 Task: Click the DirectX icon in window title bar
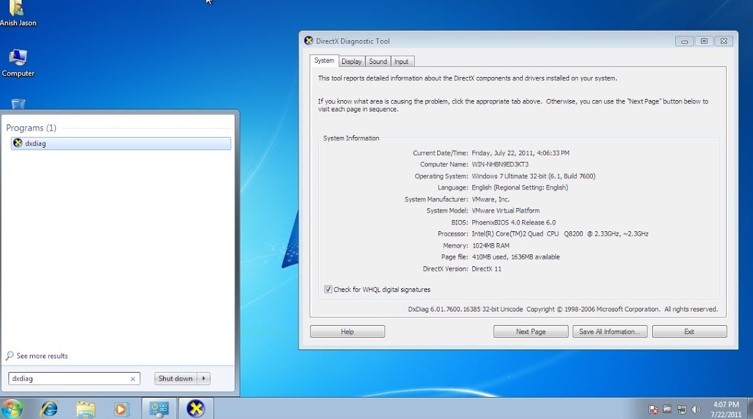point(308,41)
